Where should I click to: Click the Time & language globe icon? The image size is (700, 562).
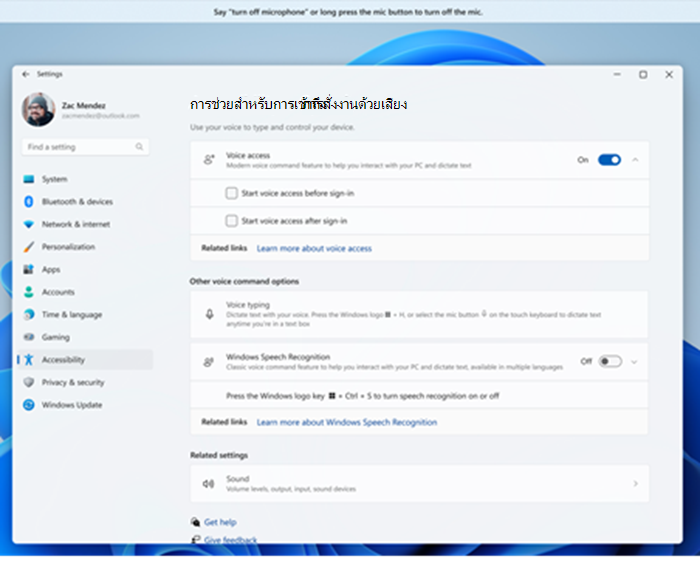(x=29, y=315)
